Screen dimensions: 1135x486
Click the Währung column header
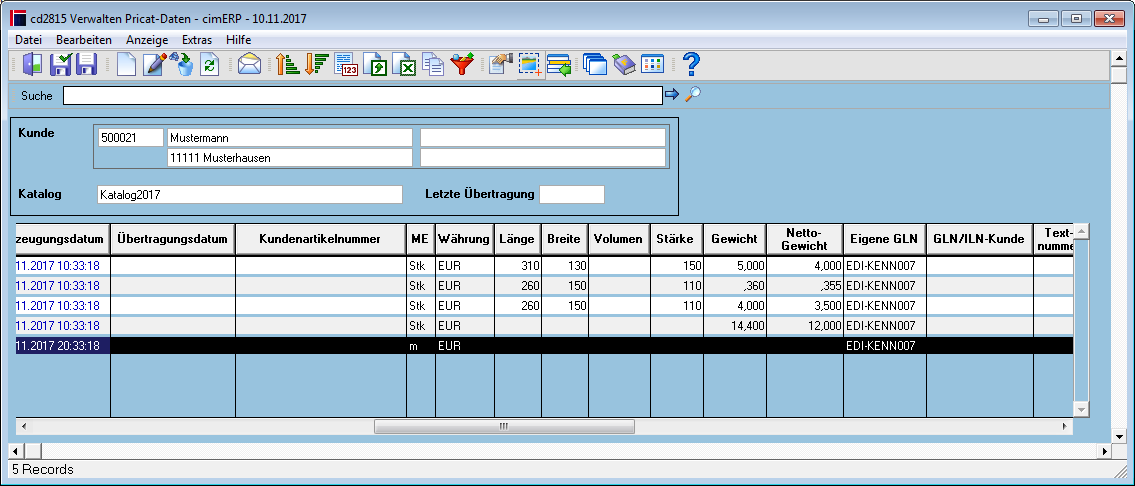[x=465, y=239]
